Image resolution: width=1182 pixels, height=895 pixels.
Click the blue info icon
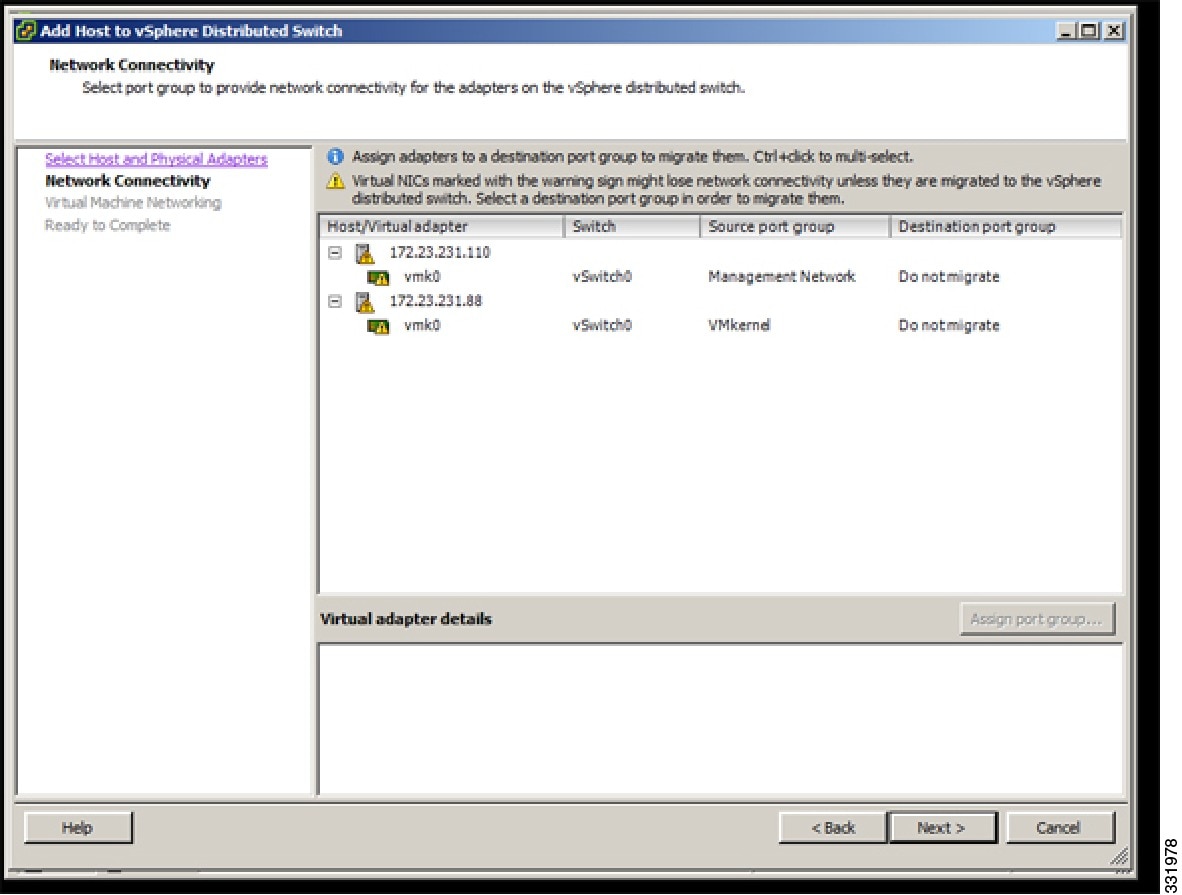[335, 157]
